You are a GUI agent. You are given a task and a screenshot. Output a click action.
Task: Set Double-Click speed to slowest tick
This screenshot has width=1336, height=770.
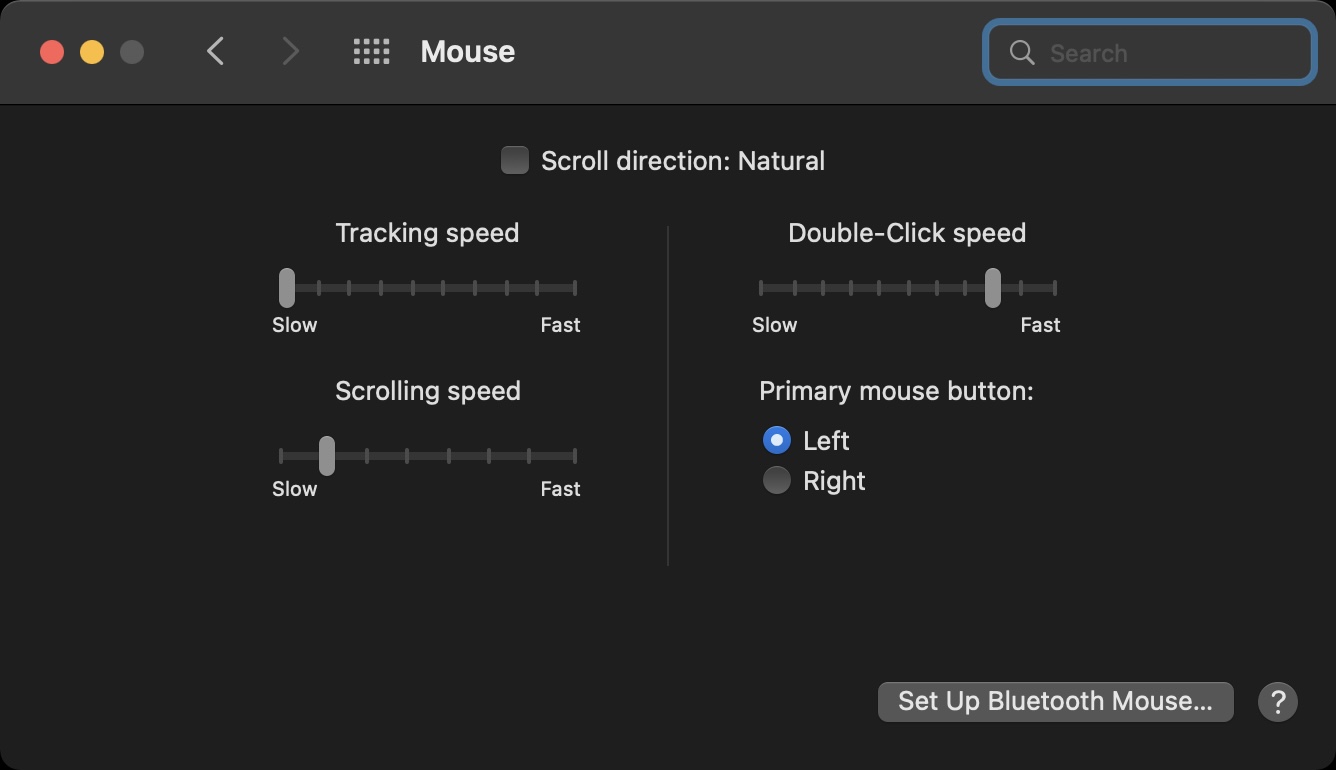761,288
